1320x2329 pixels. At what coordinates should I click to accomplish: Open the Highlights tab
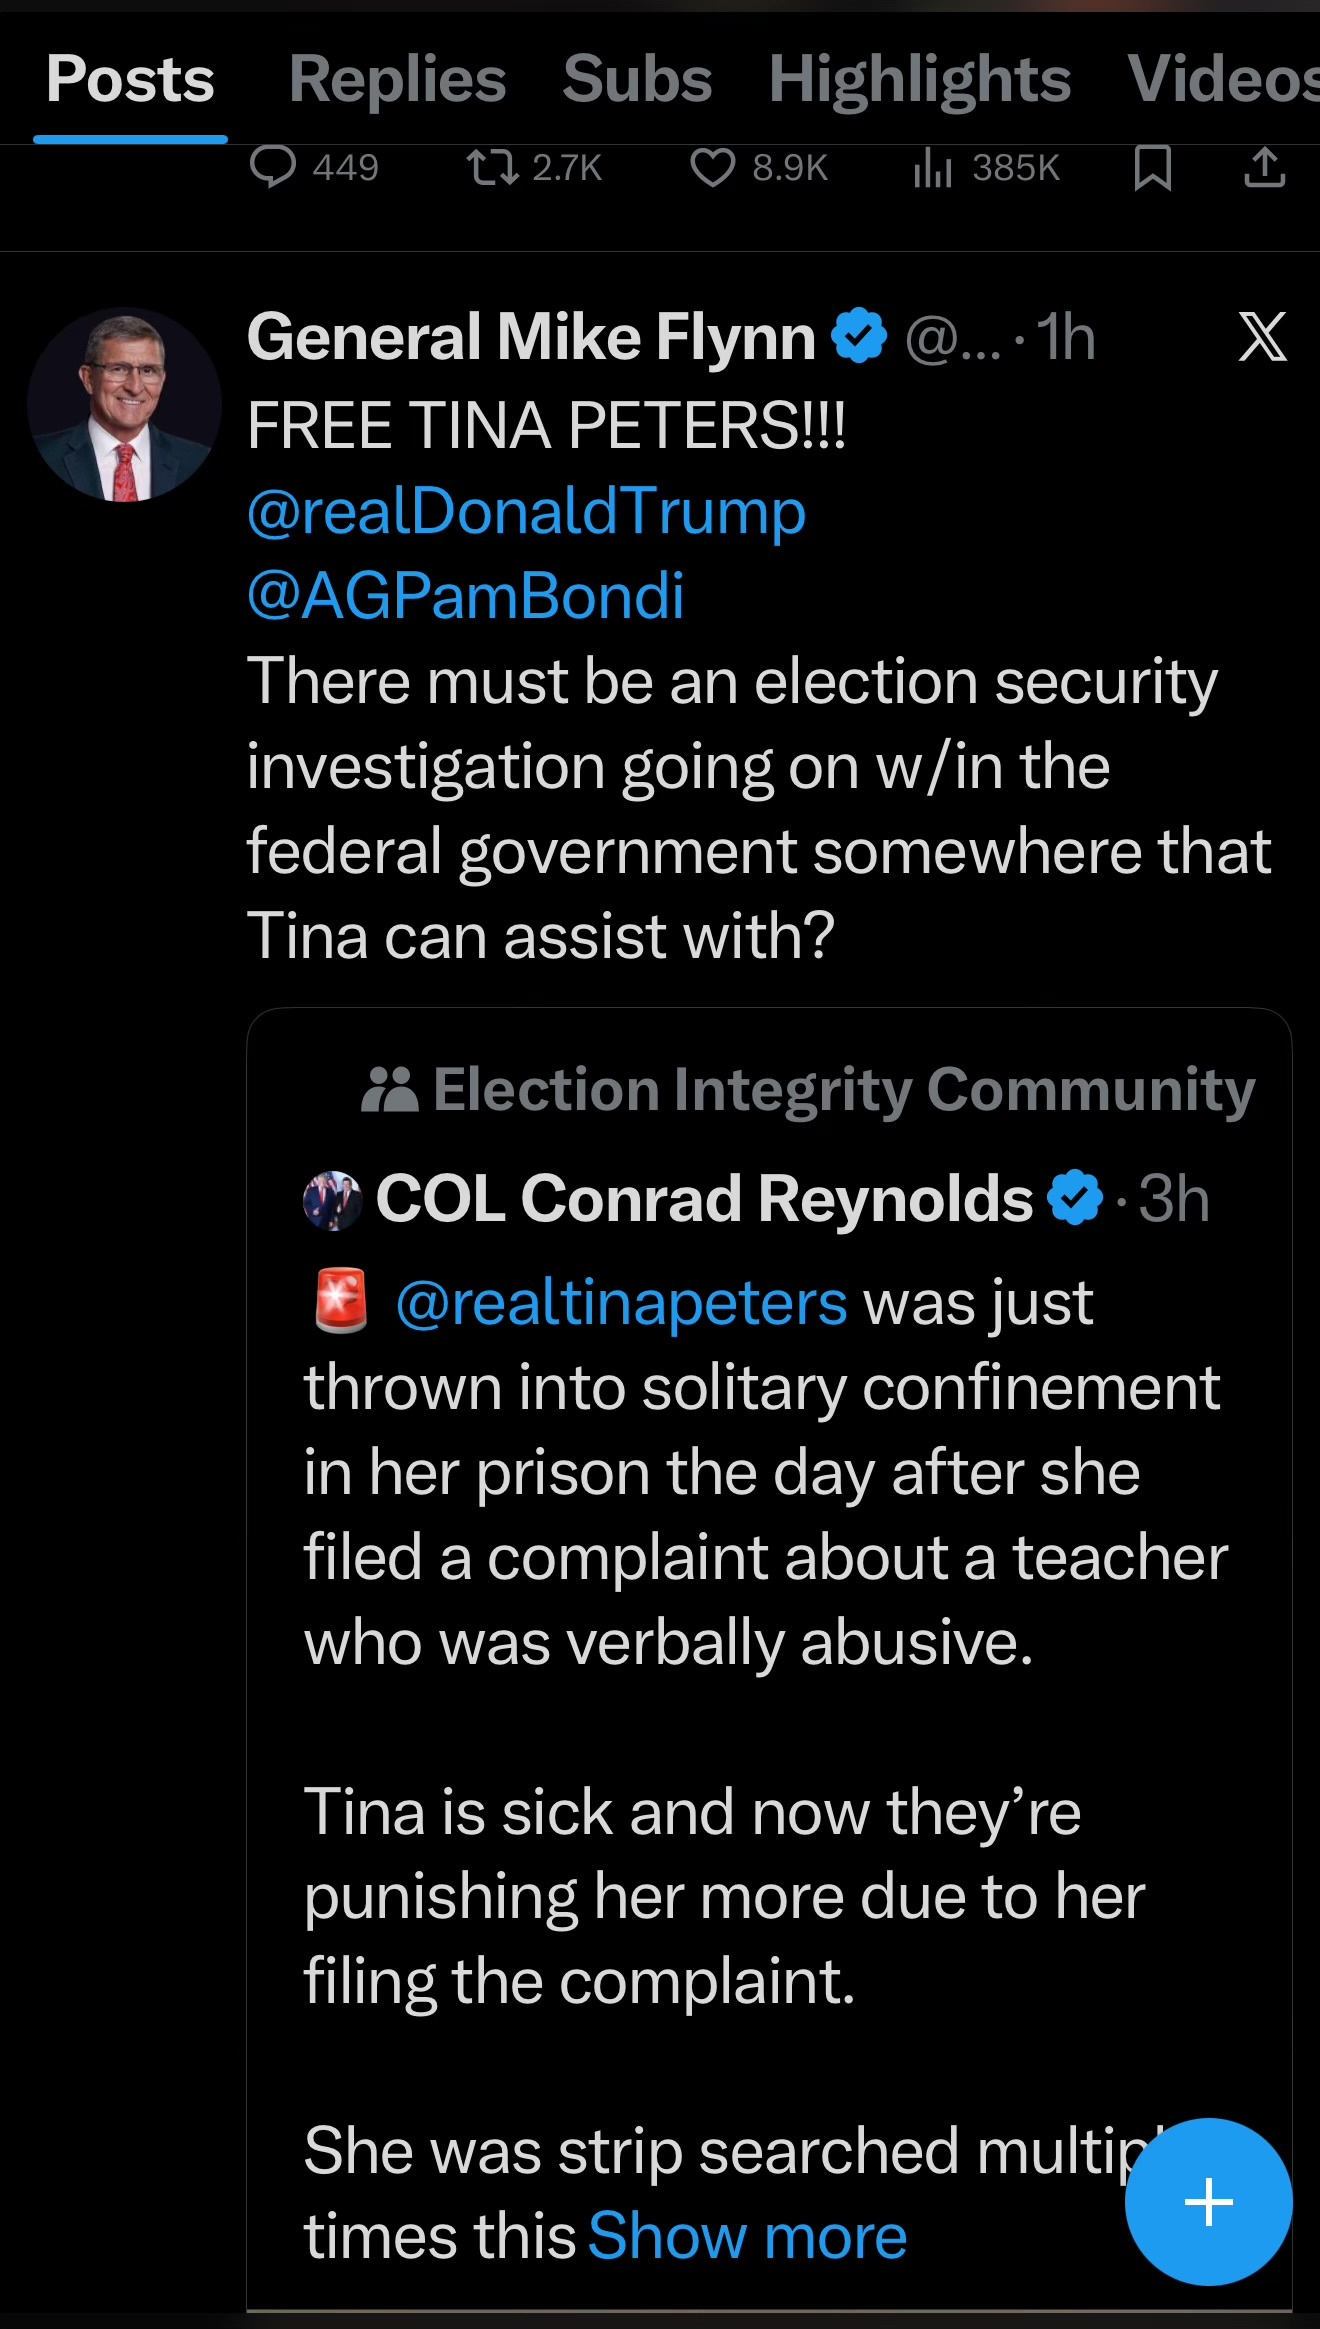(x=919, y=79)
